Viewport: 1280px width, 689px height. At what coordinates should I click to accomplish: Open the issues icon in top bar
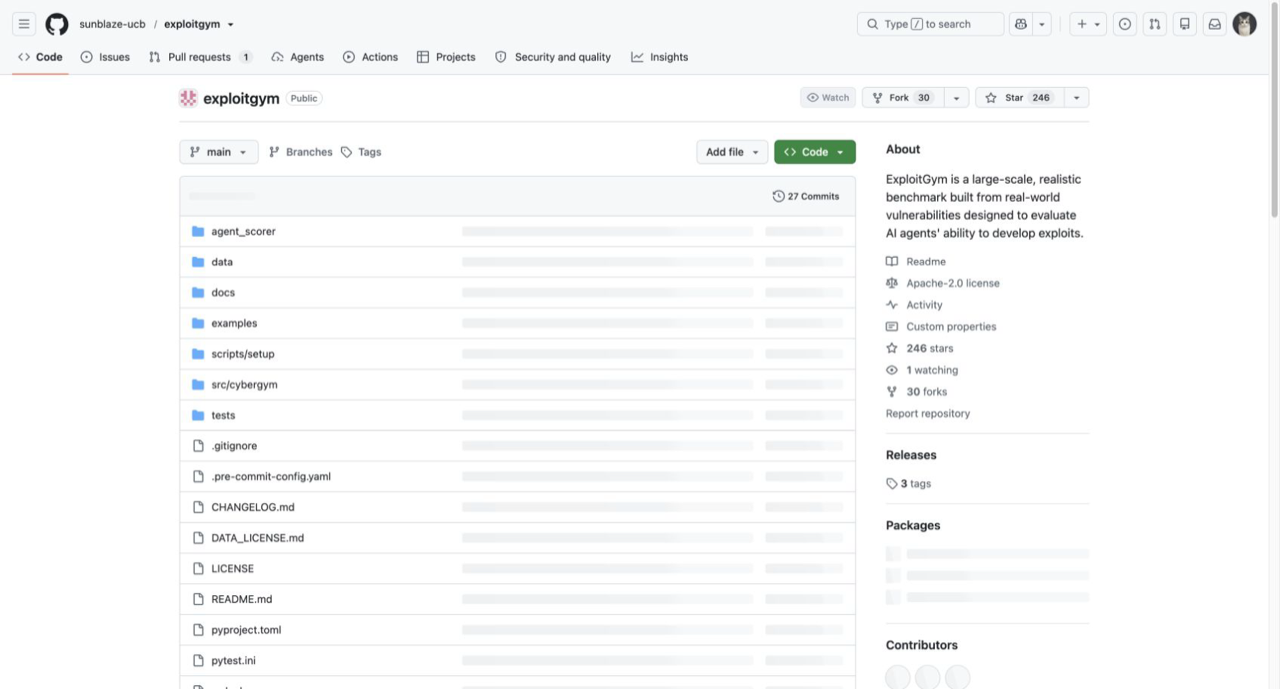pos(1125,24)
